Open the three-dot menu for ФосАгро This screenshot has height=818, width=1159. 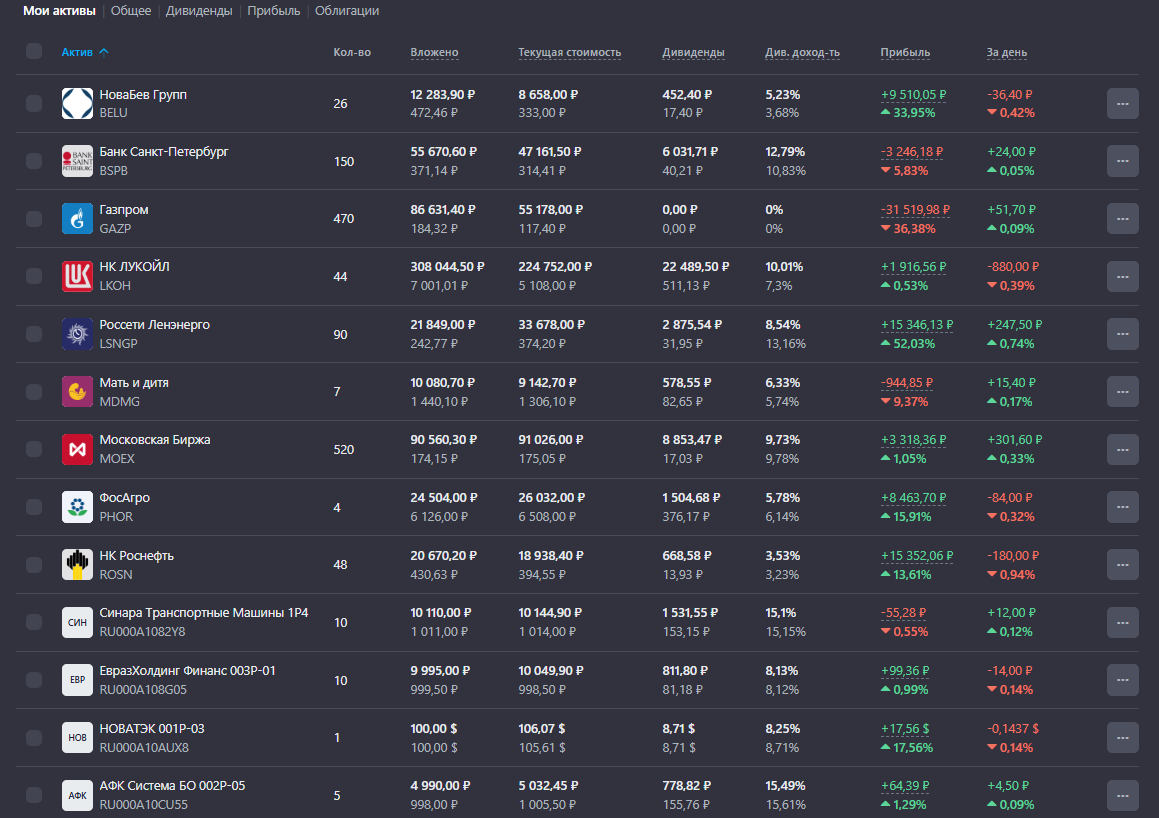[x=1122, y=507]
